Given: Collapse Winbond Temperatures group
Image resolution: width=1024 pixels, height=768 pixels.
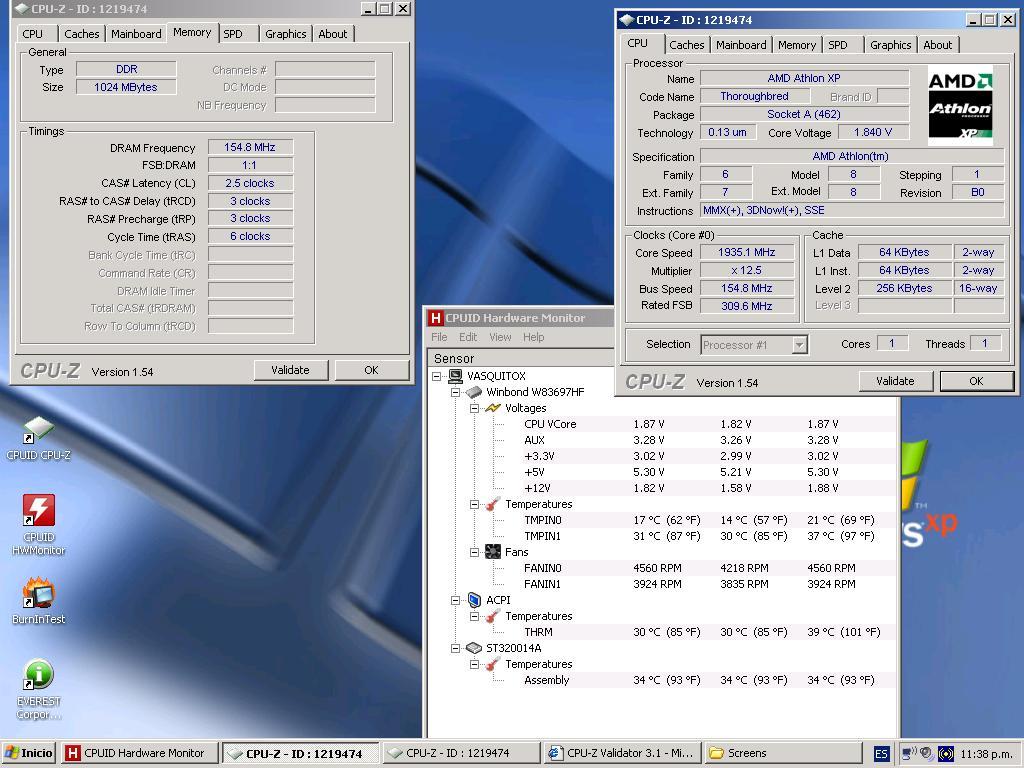Looking at the screenshot, I should 474,504.
